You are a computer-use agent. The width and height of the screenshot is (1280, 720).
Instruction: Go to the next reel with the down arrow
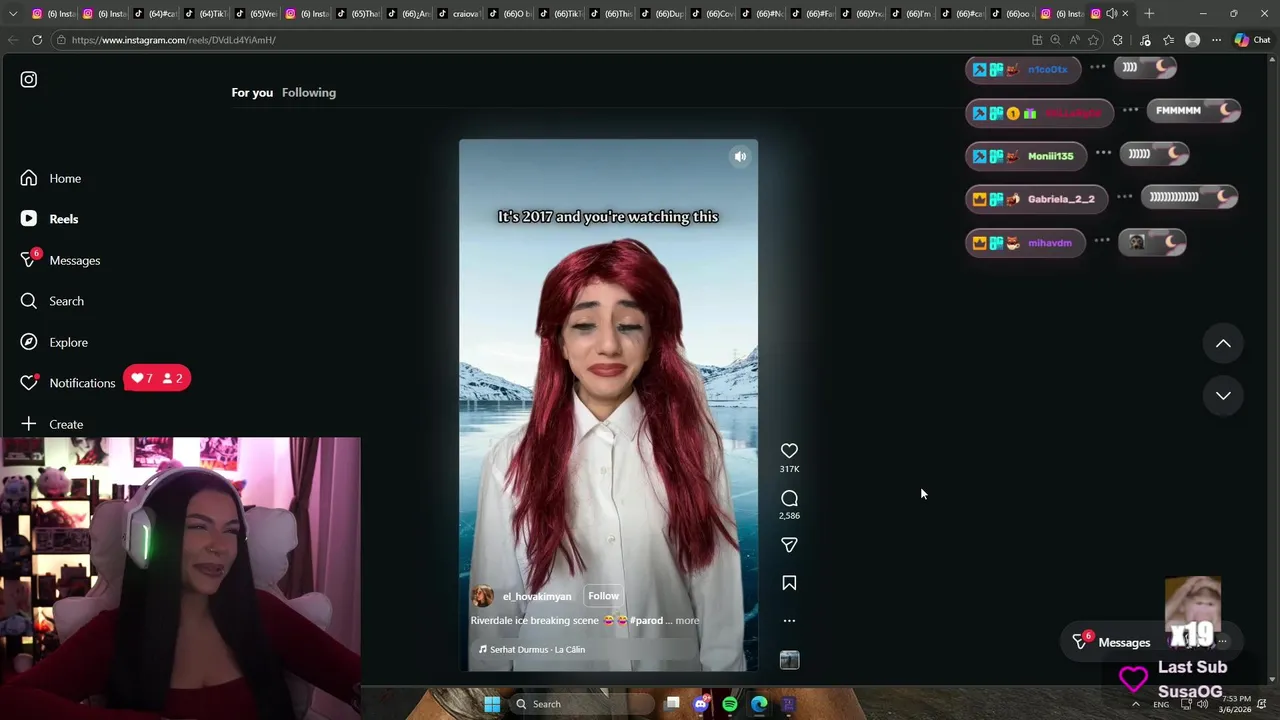click(1223, 395)
